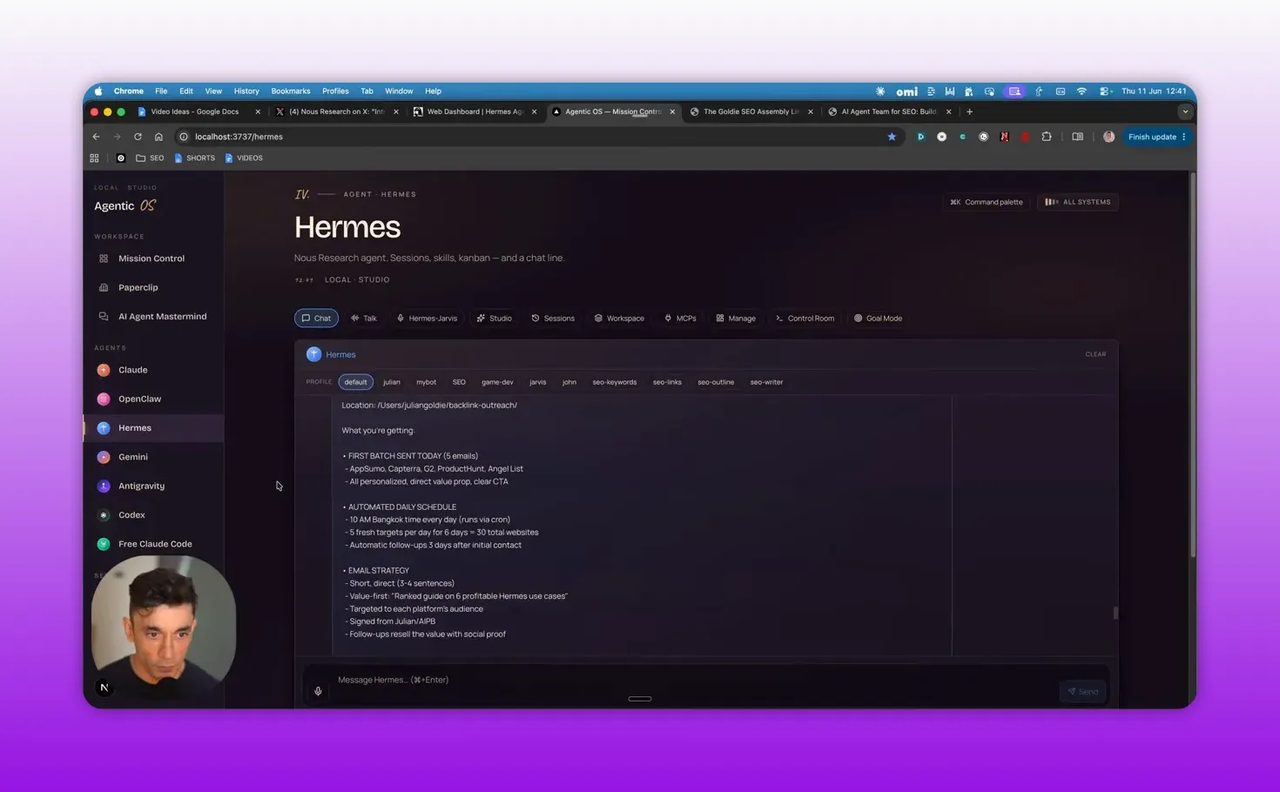Switch profile to game-dev
Image resolution: width=1280 pixels, height=792 pixels.
(497, 382)
